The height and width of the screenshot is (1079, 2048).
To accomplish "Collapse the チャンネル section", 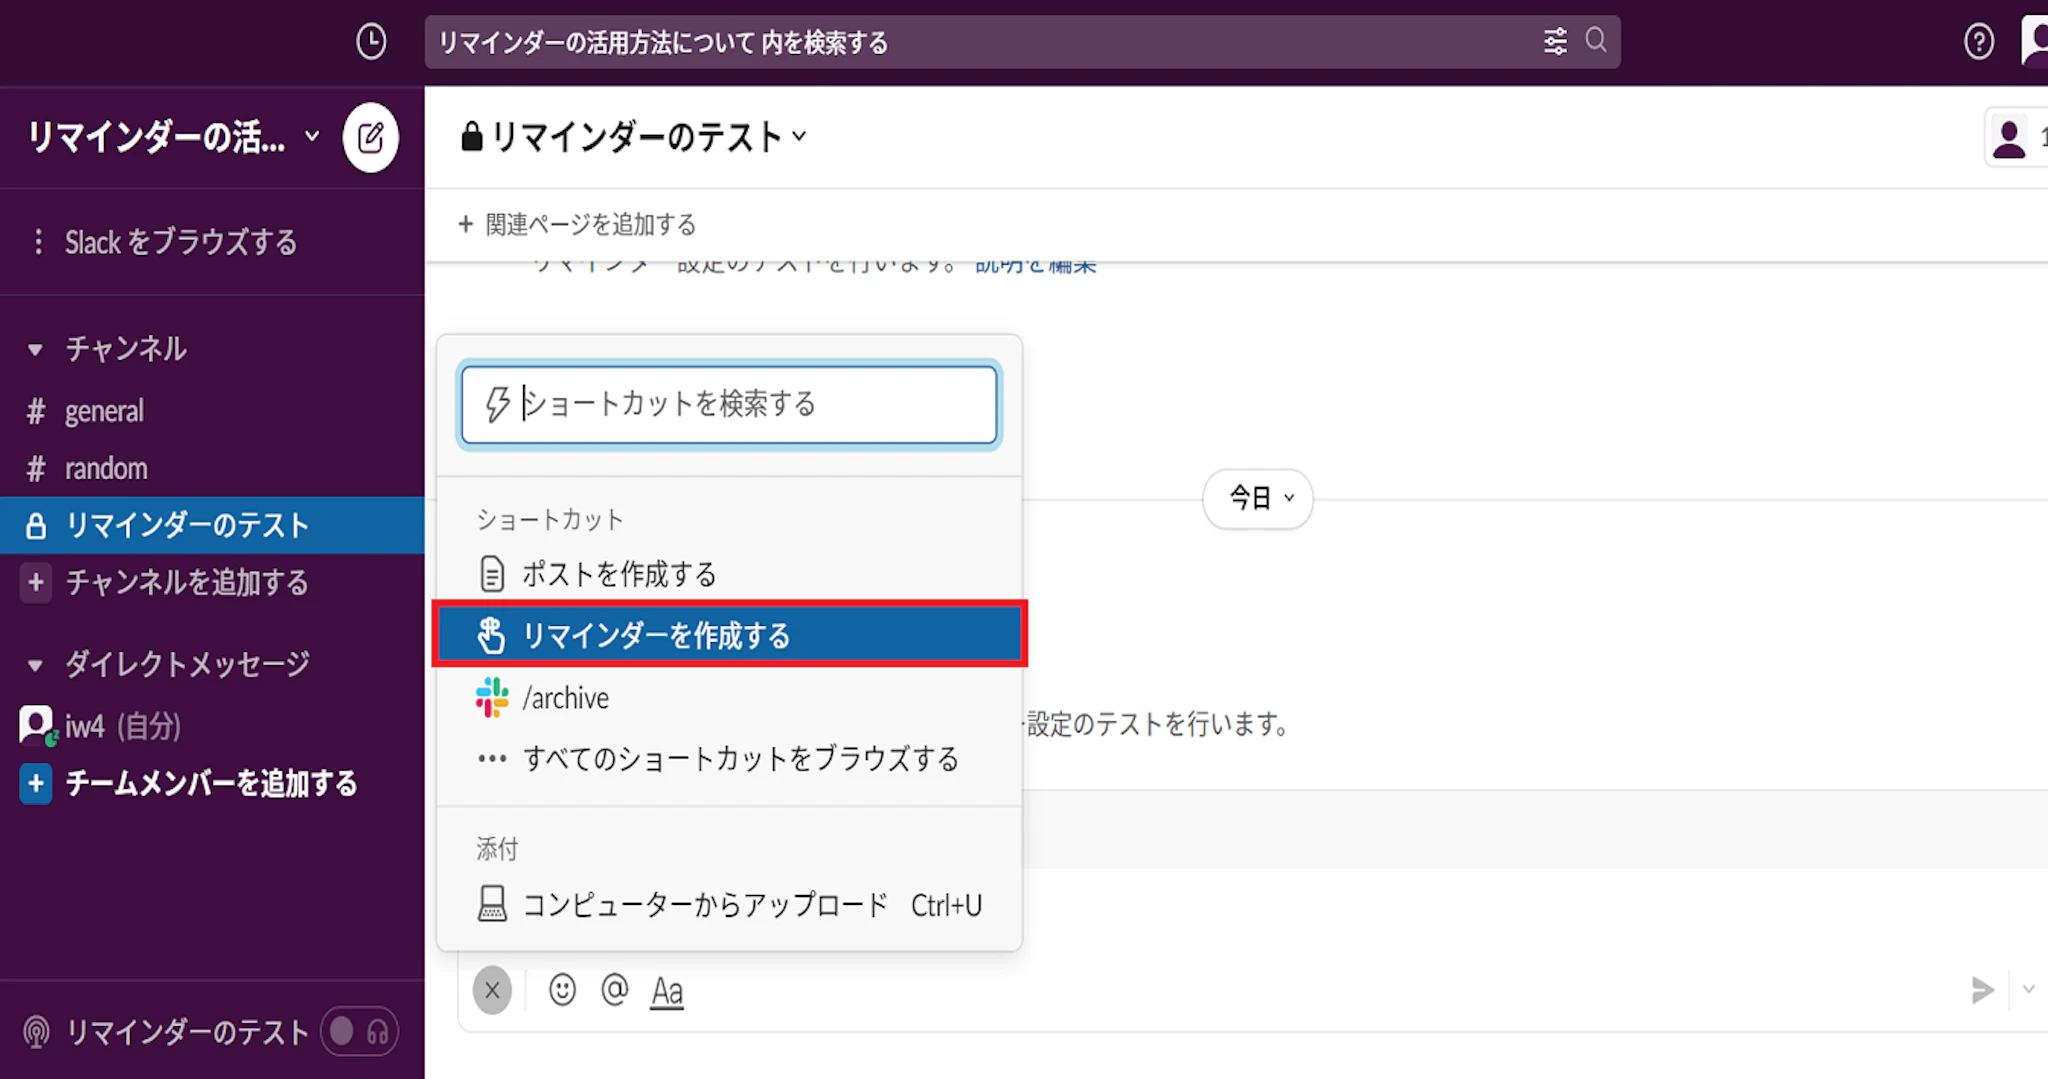I will pyautogui.click(x=35, y=349).
